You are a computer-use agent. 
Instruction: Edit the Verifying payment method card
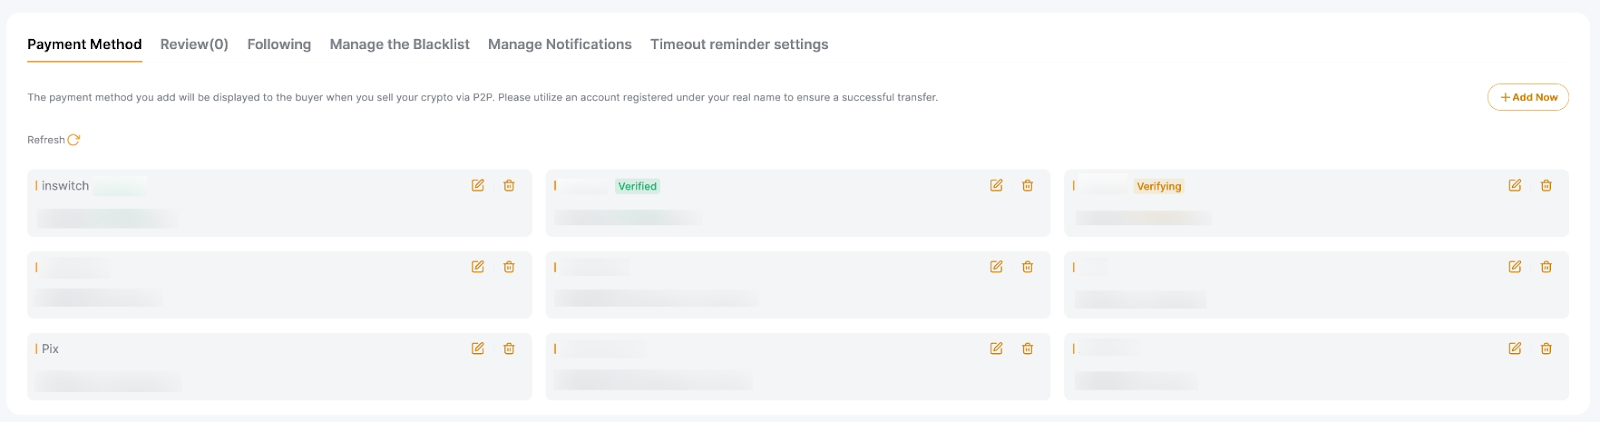1515,186
